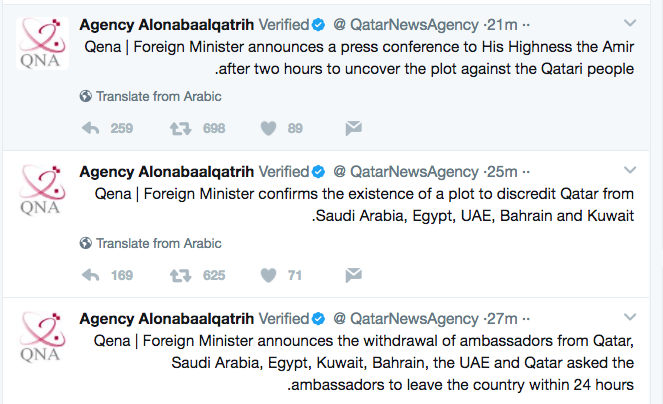Click the verified badge on 25m tweet
Viewport: 663px width, 404px height.
coord(318,172)
